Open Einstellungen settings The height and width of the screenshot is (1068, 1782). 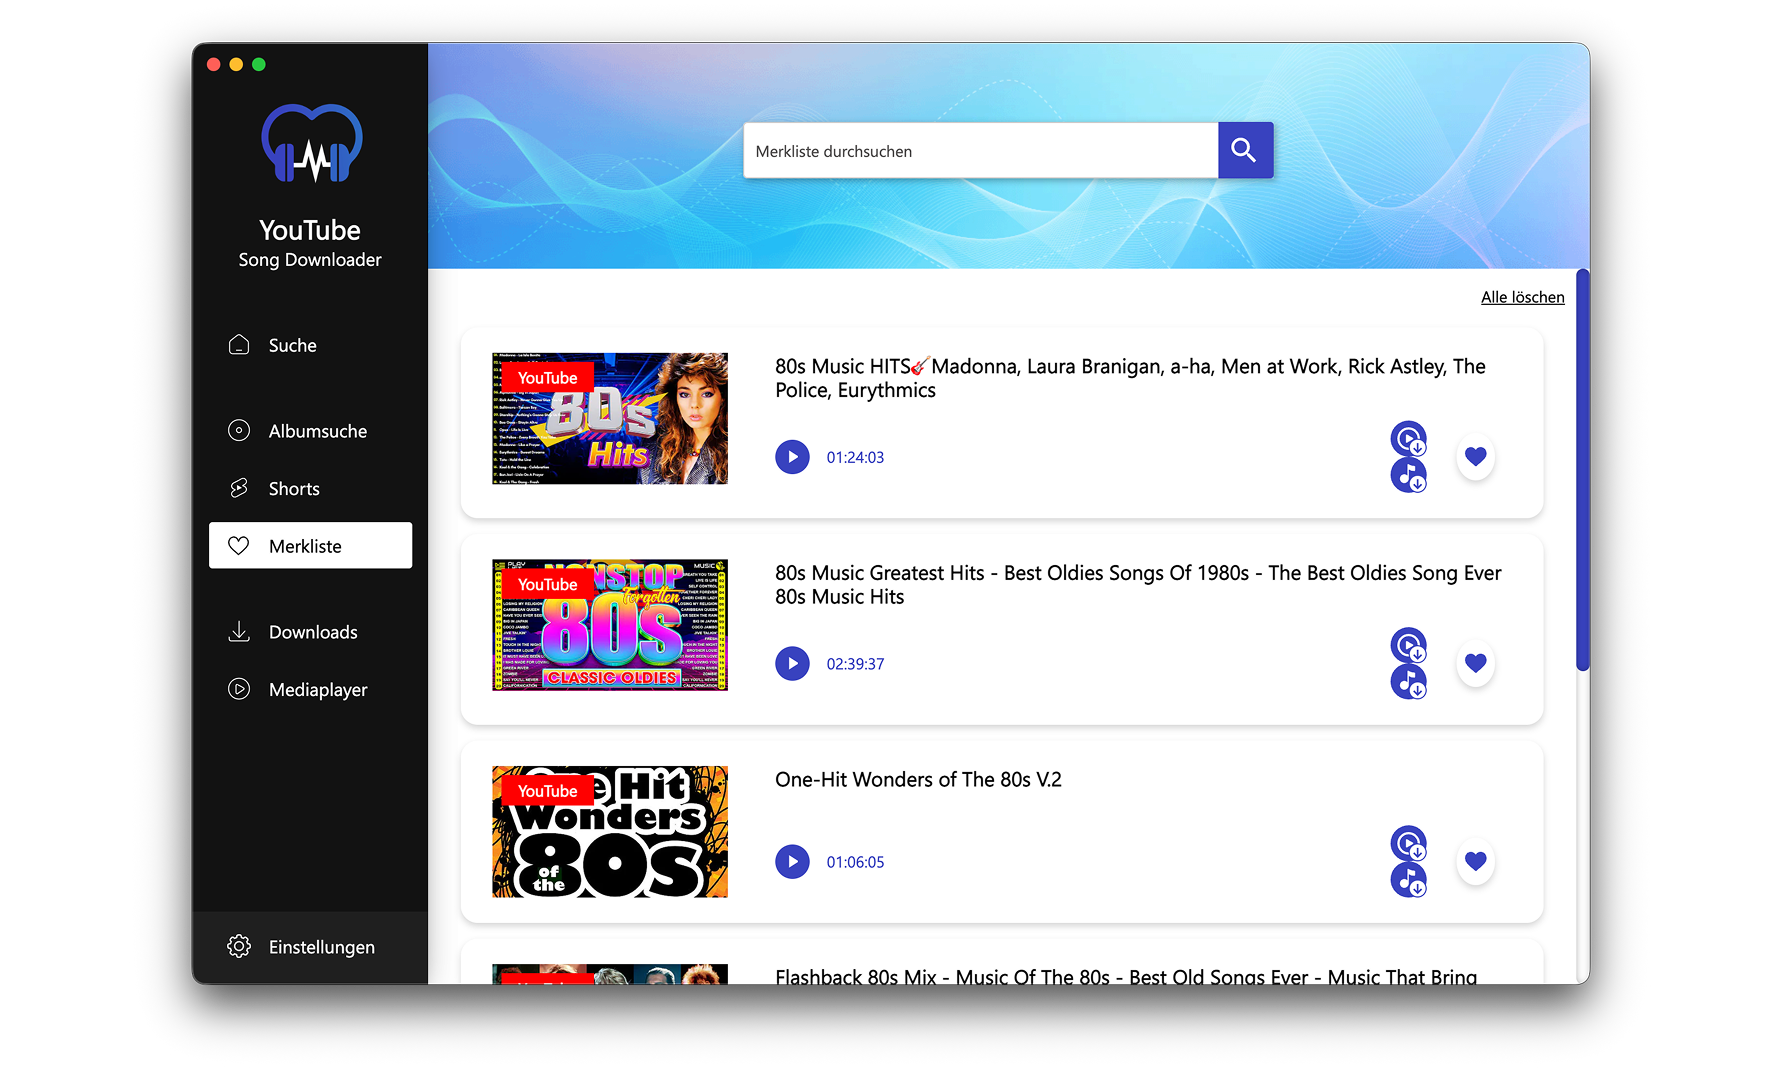click(310, 946)
